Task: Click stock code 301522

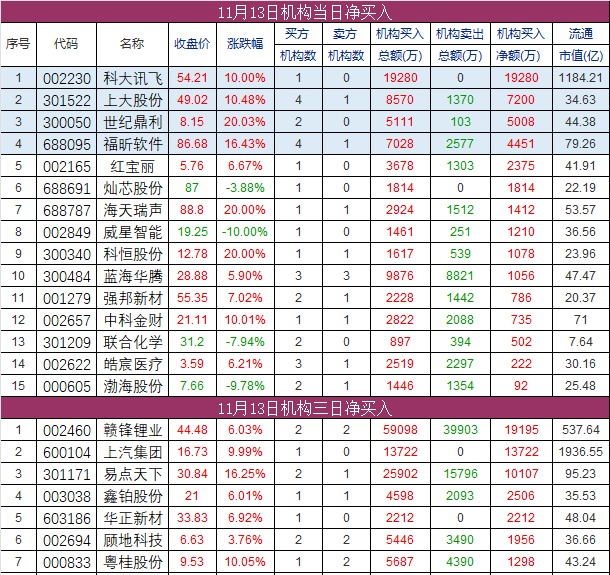Action: pyautogui.click(x=67, y=101)
